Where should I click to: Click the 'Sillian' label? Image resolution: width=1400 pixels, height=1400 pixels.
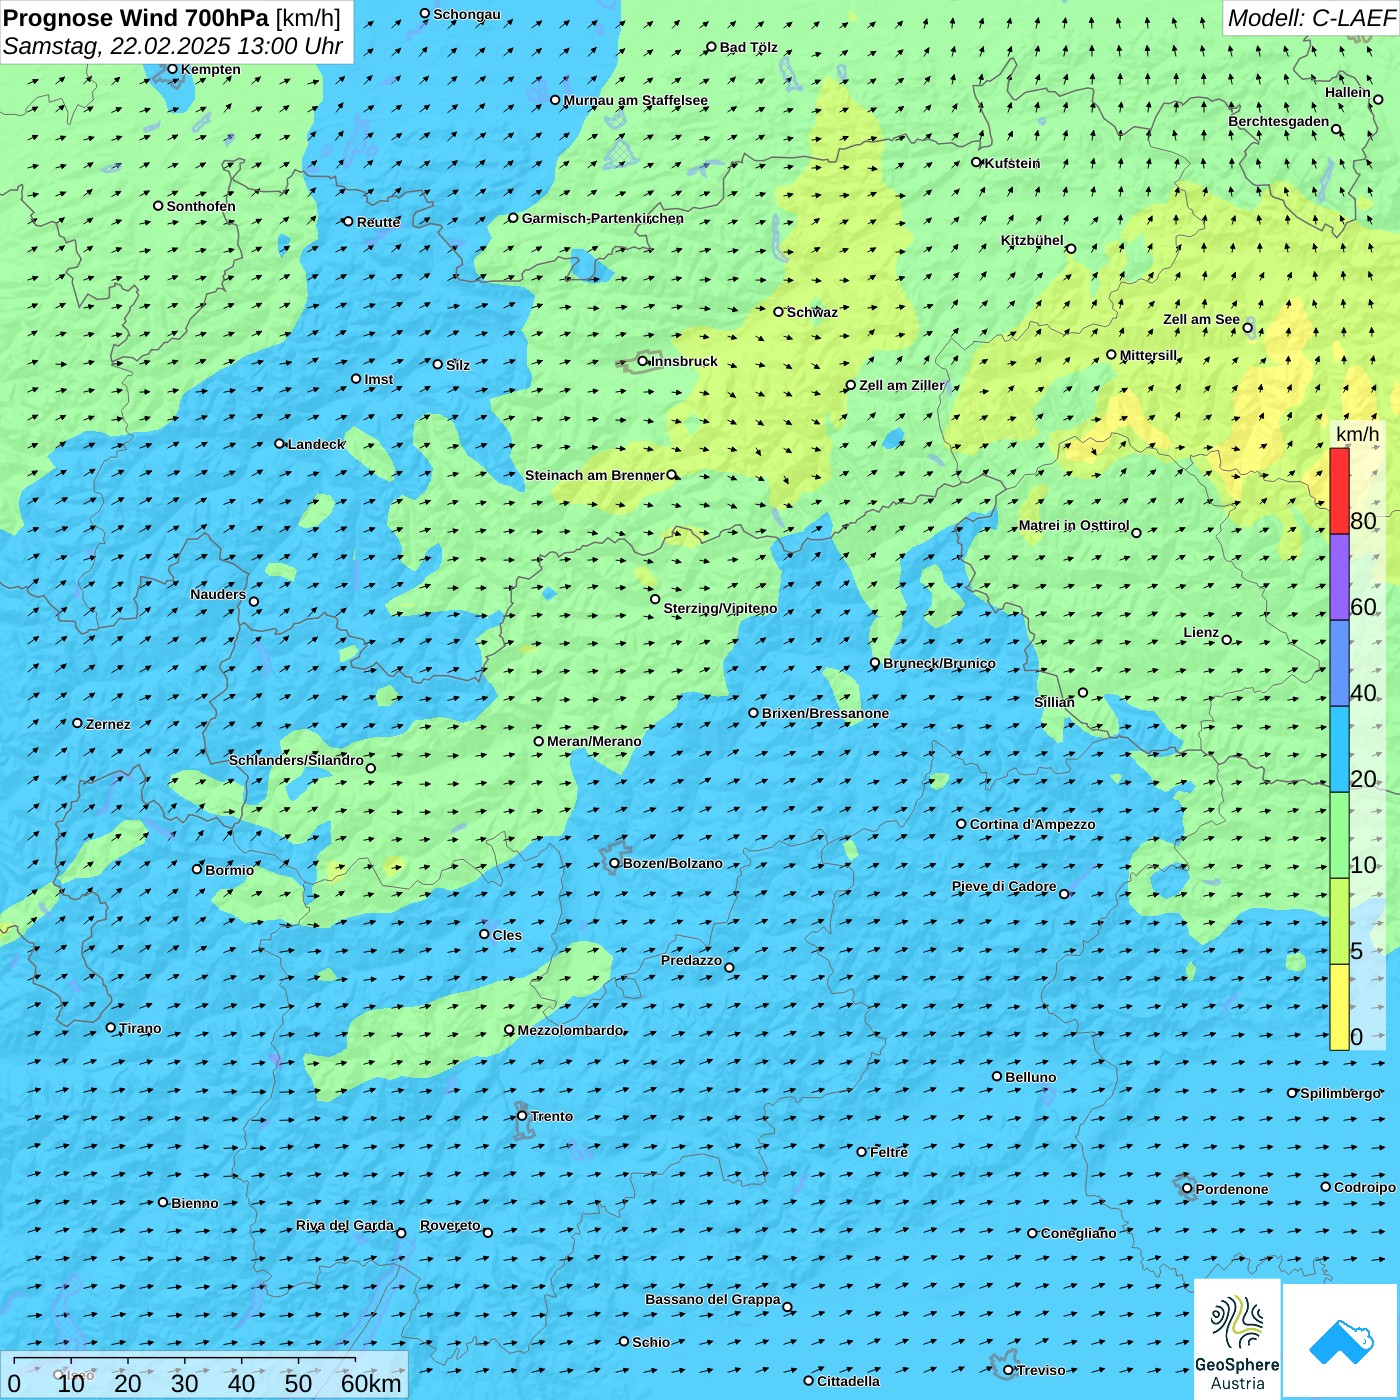click(1054, 702)
